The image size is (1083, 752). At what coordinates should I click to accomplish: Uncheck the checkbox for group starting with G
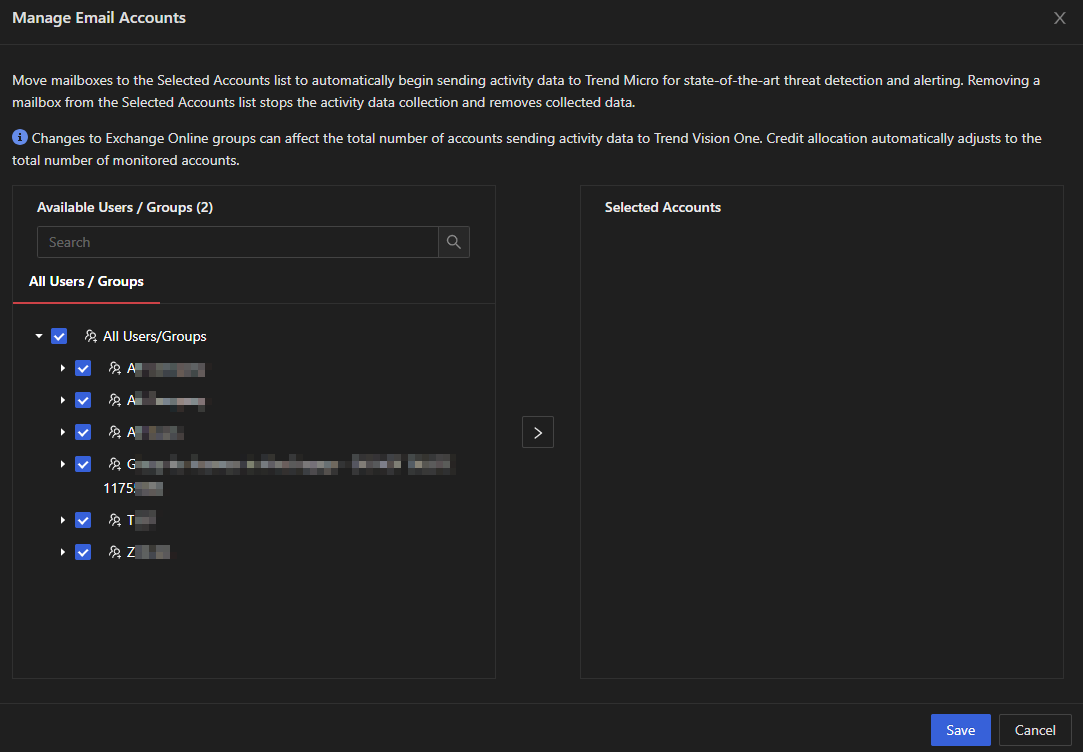coord(83,464)
